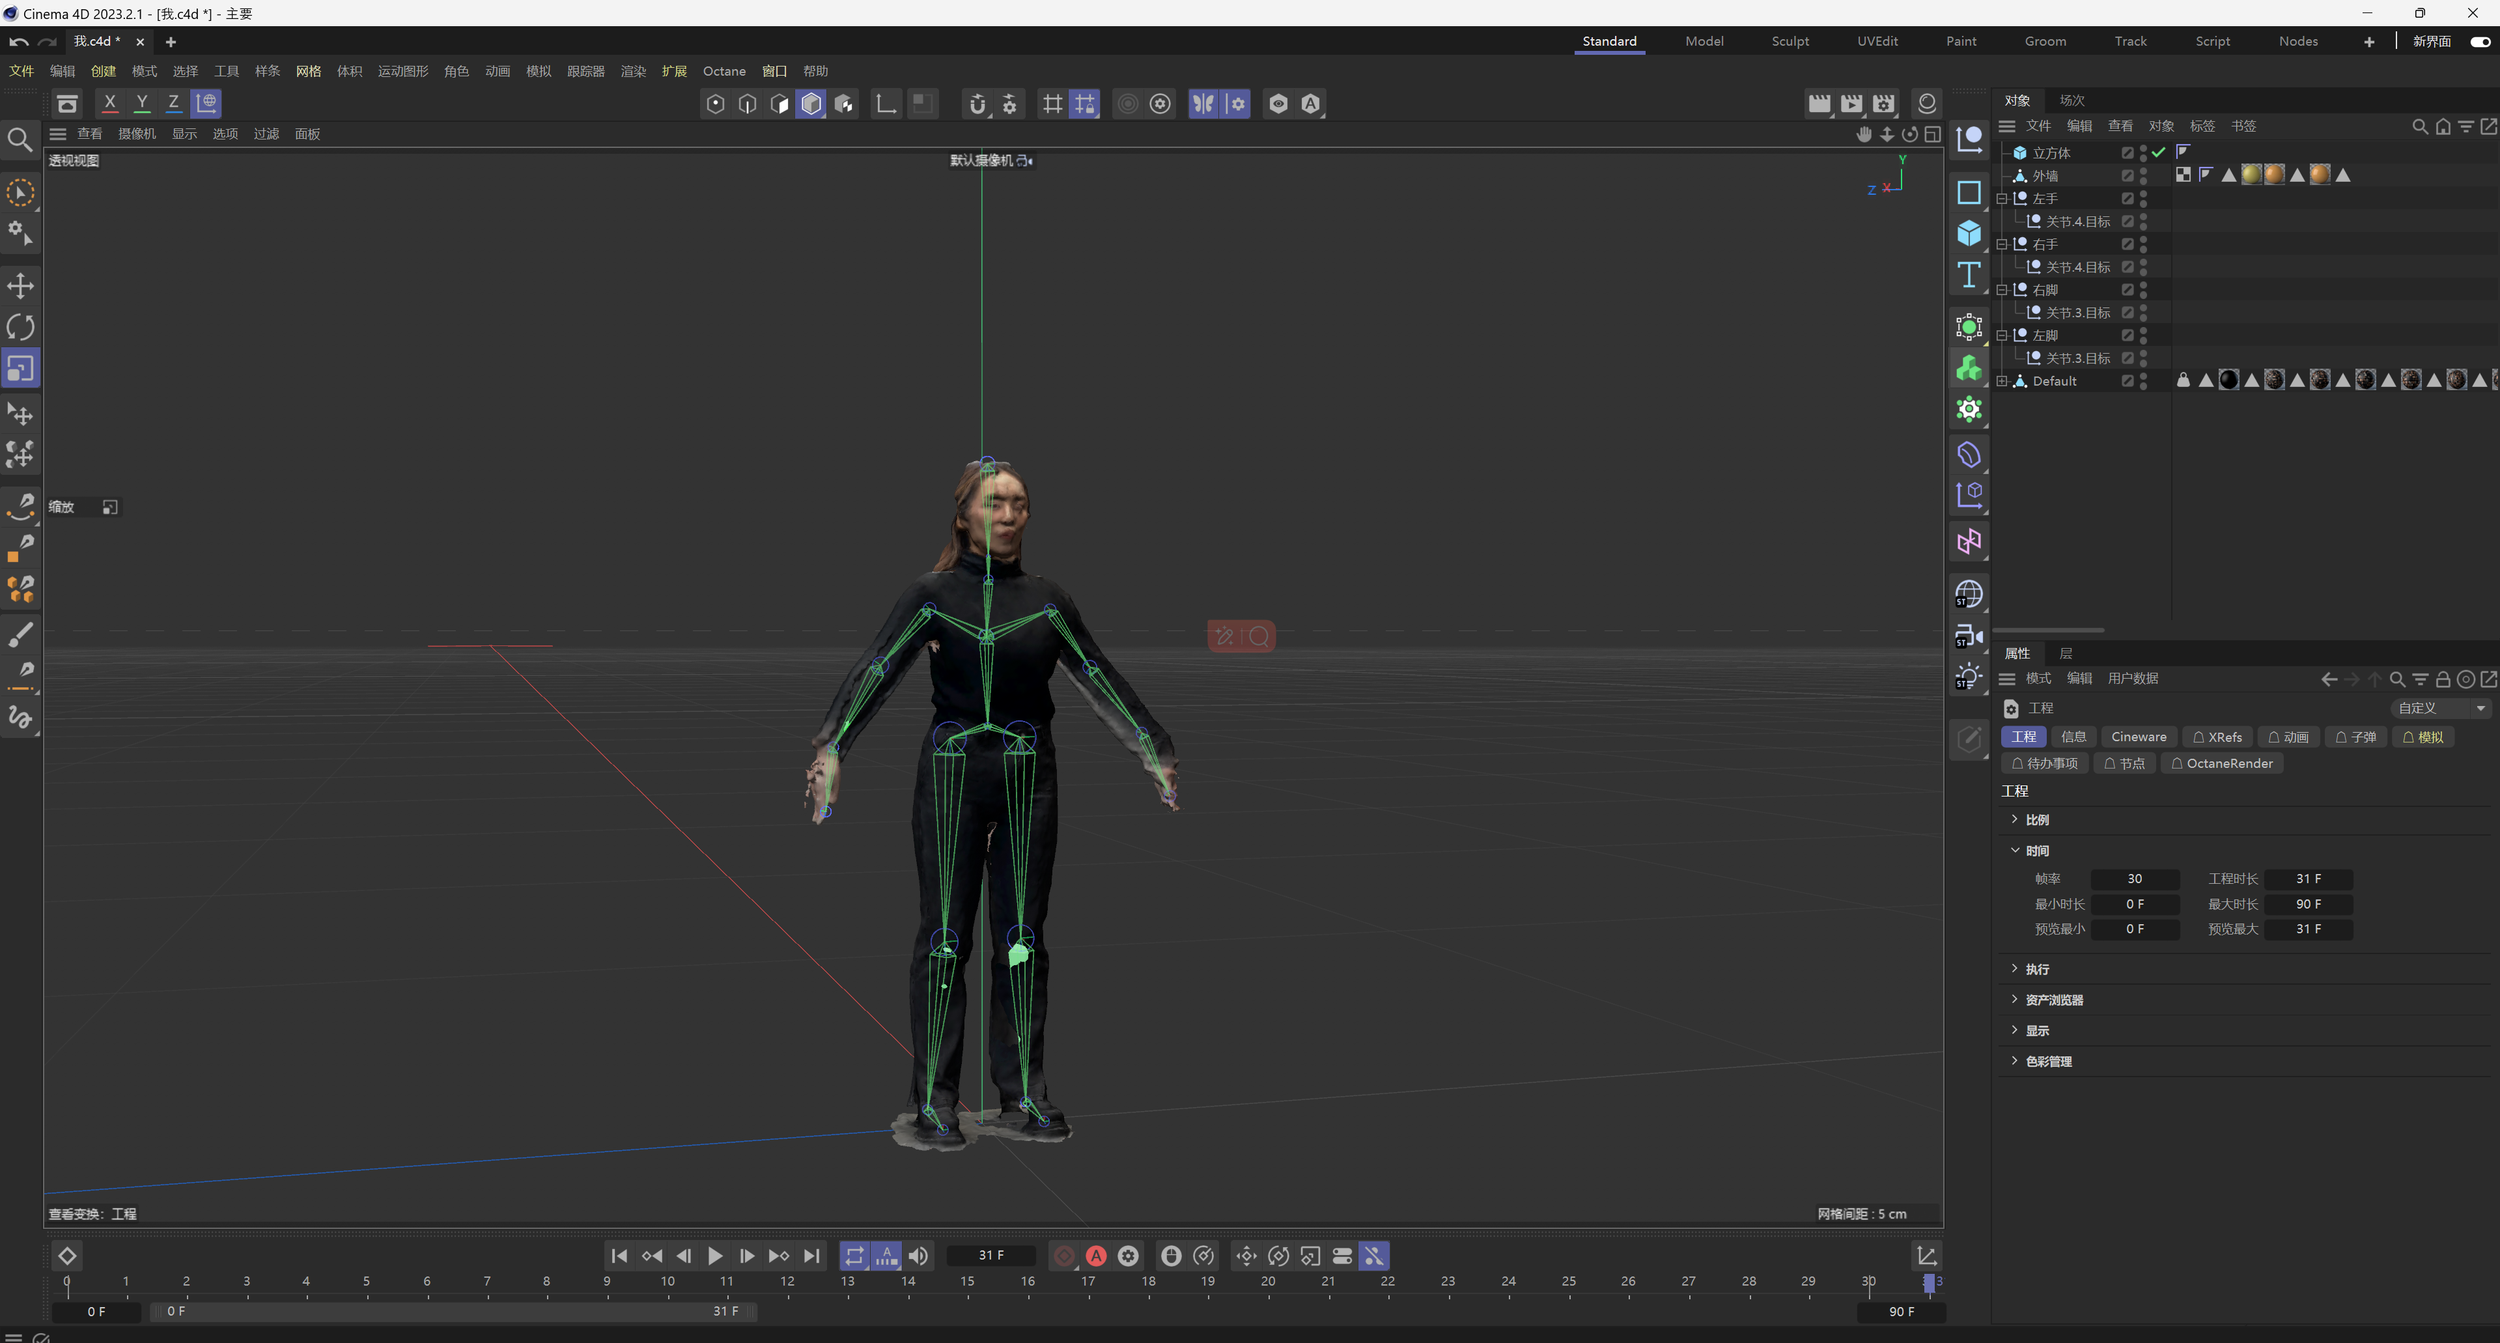Expand the Default object hierarchy
Viewport: 2500px width, 1343px height.
(x=2002, y=381)
